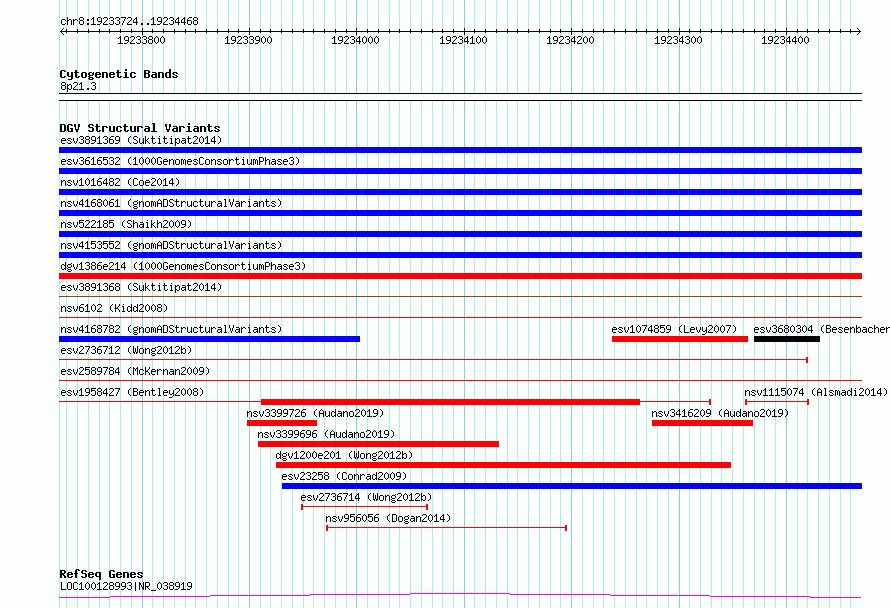The width and height of the screenshot is (890, 608).
Task: Open the nsv522185 (Shaikh2009) variant label
Action: tap(126, 224)
